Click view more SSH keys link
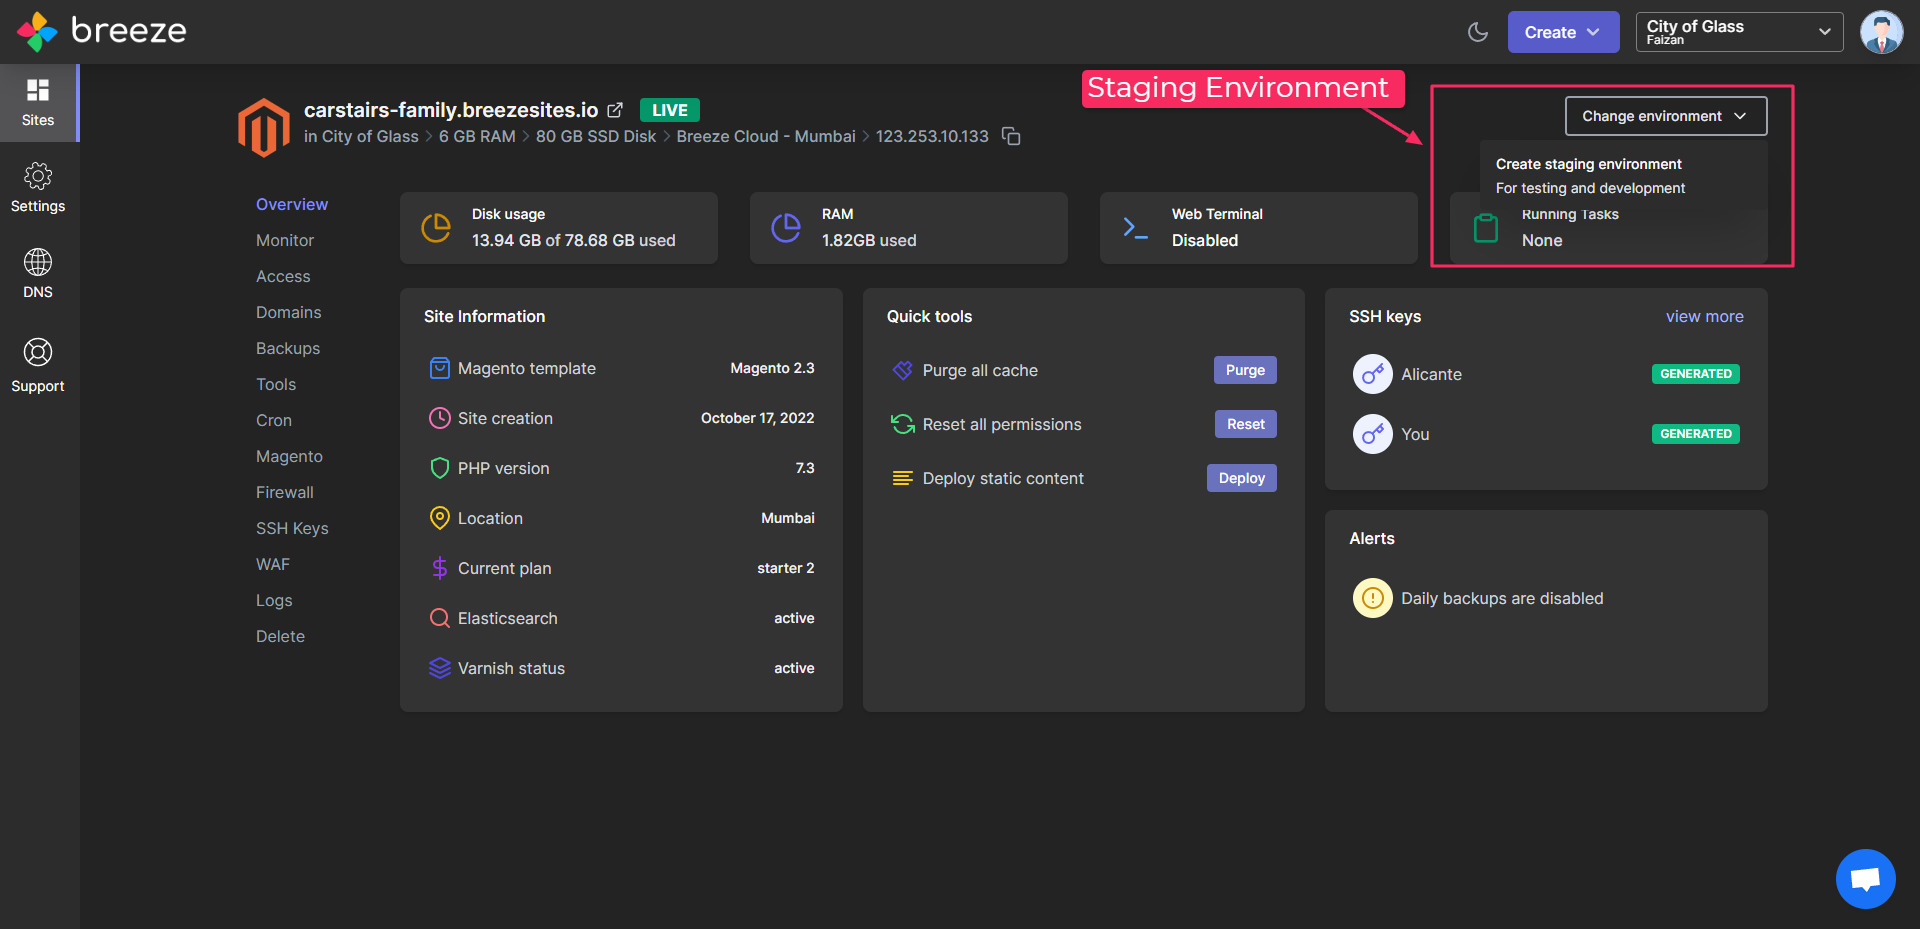The image size is (1920, 929). point(1705,316)
